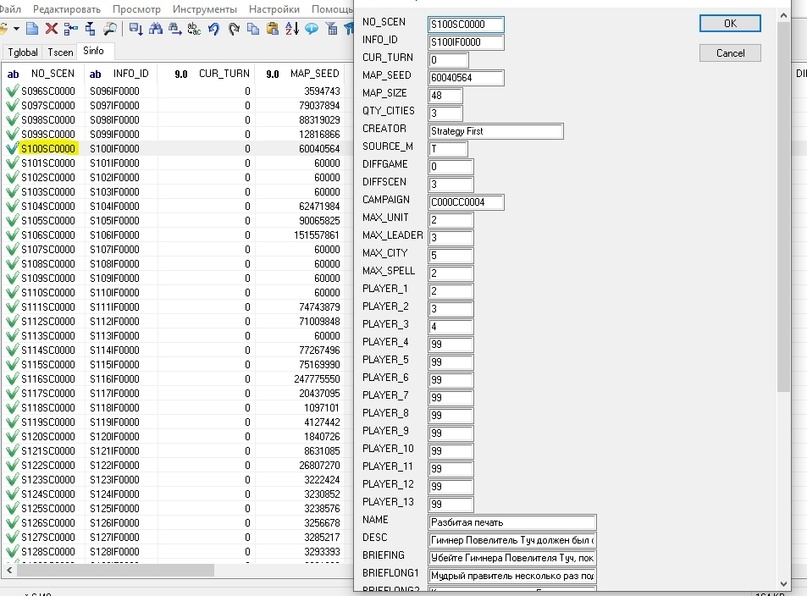This screenshot has width=807, height=596.
Task: Toggle the green checkmark on row S096SC0000
Action: coord(12,91)
